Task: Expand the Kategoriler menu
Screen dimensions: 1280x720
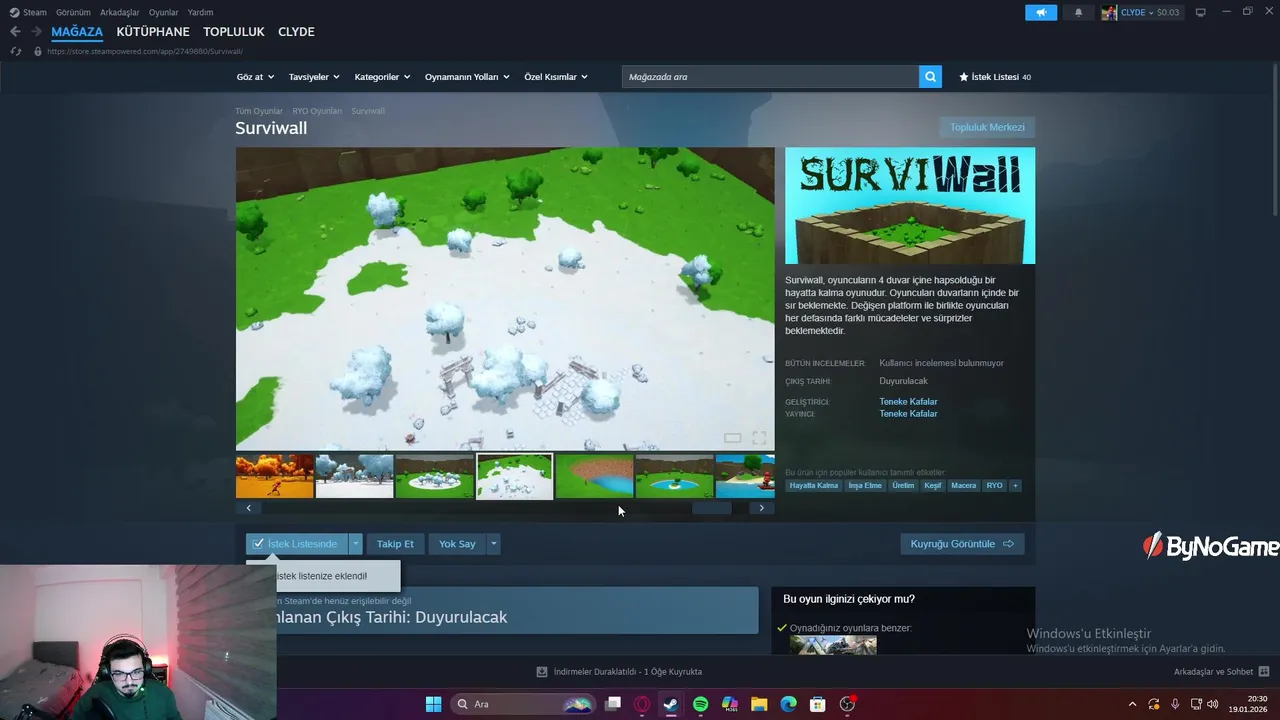Action: 383,77
